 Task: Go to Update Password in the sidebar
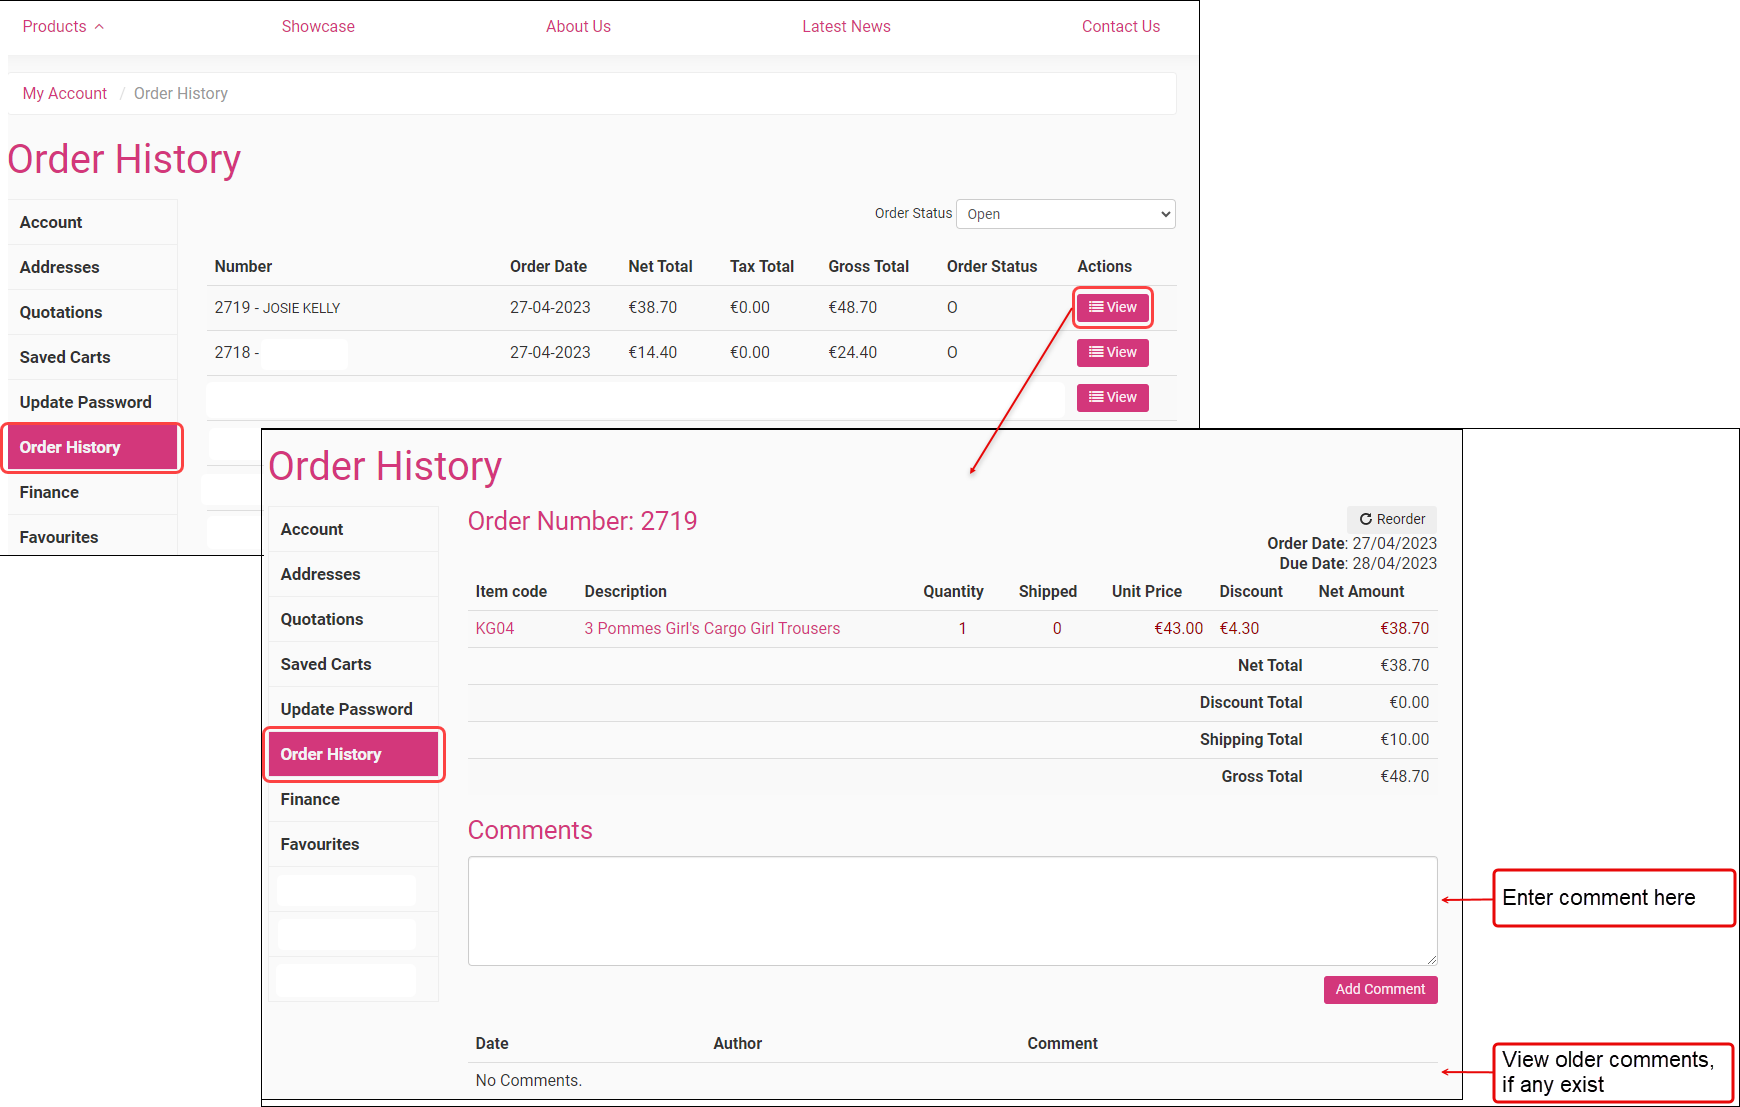click(85, 401)
